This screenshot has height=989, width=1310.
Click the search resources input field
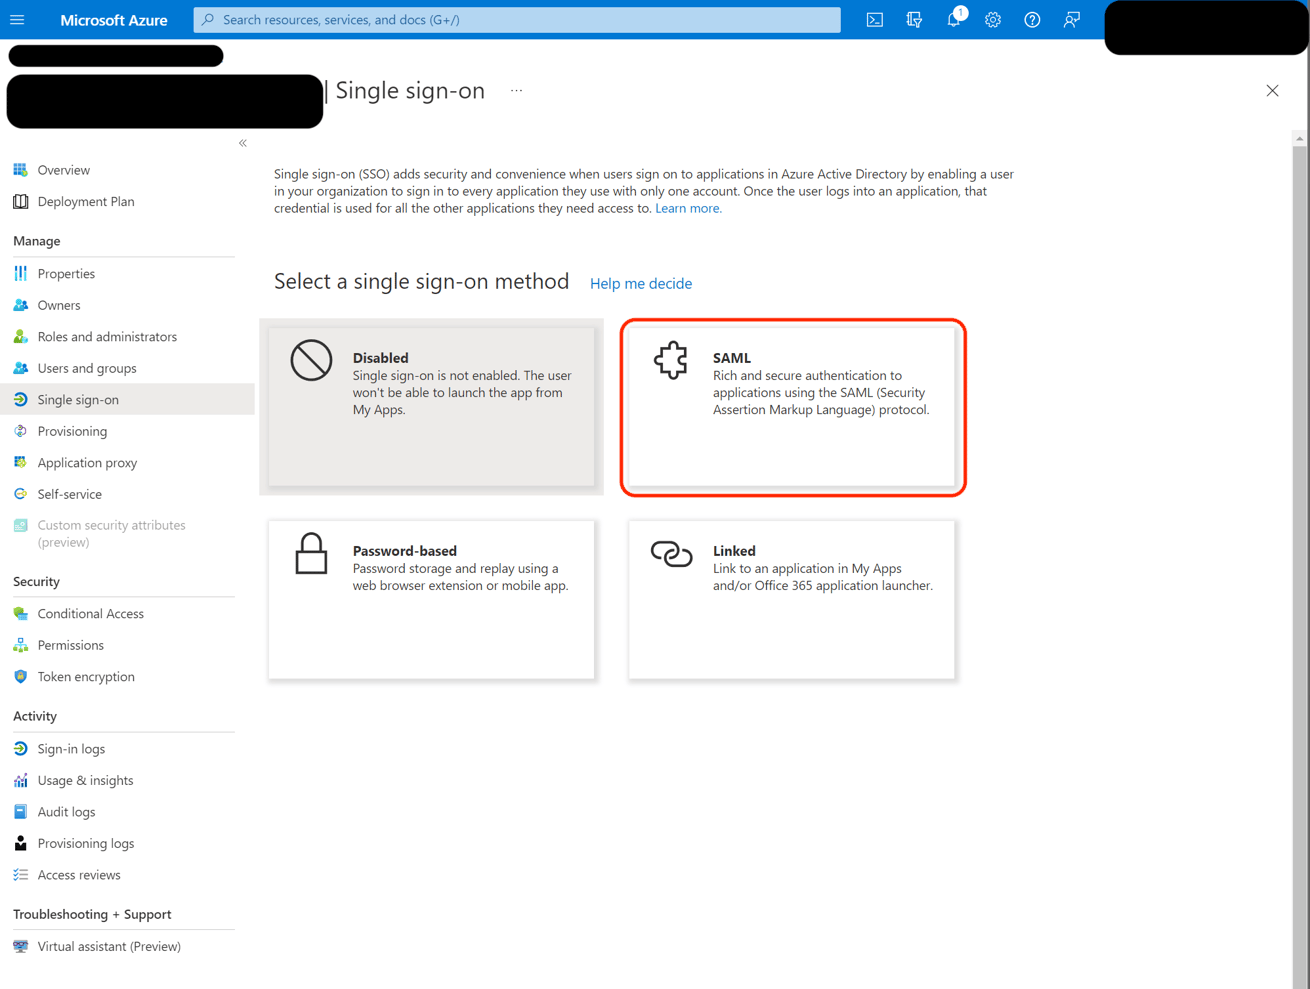coord(517,20)
